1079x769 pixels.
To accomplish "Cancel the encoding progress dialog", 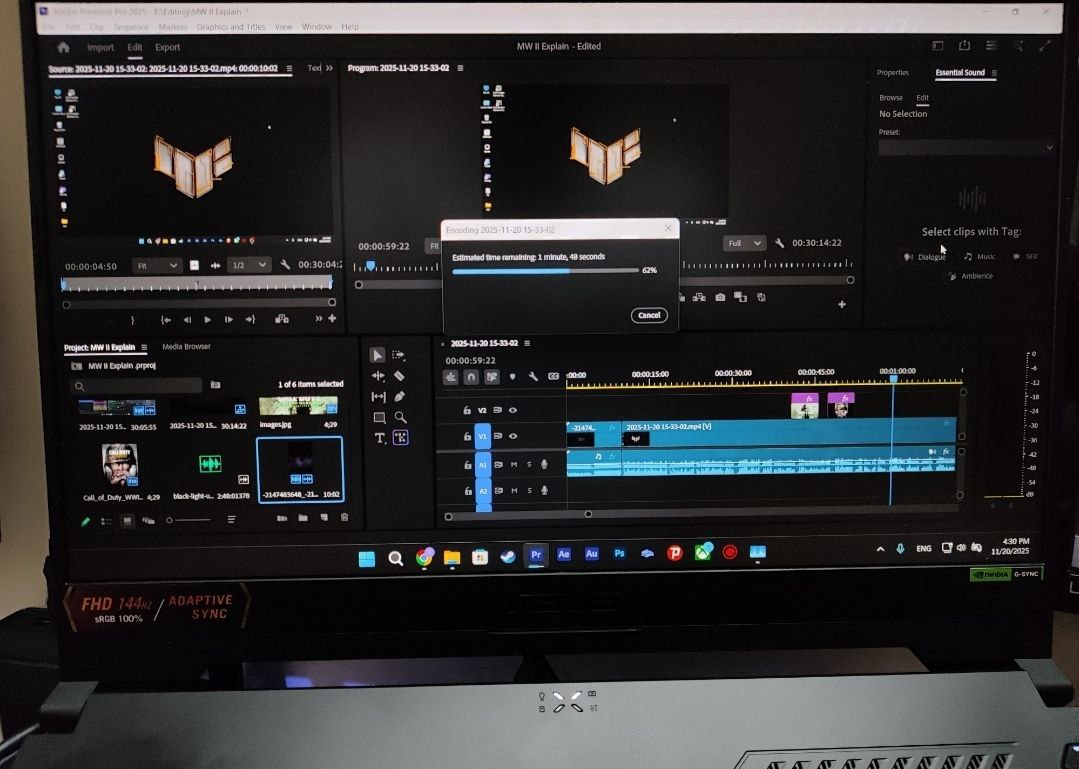I will coord(649,315).
